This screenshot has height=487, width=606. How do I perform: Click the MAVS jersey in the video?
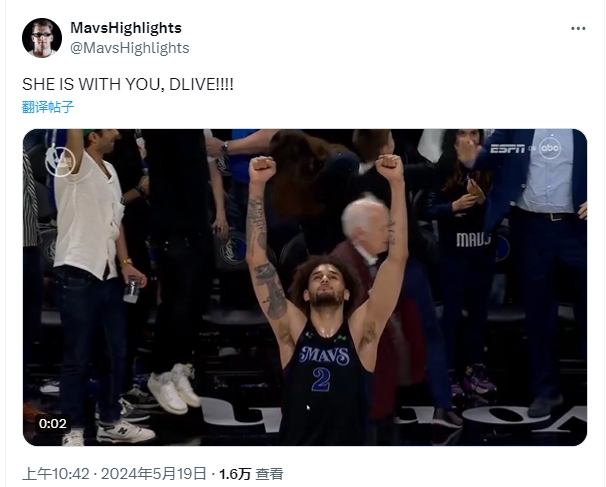[x=325, y=381]
